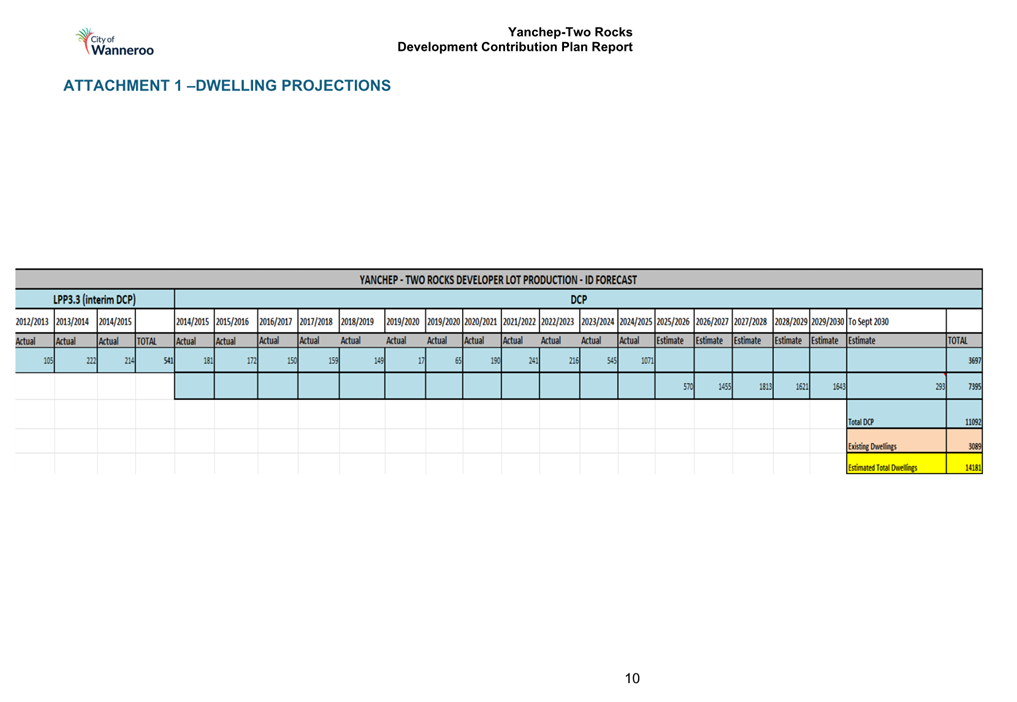Viewport: 1017px width, 702px height.
Task: Click the 'To Sept 2030' column header
Action: 868,320
